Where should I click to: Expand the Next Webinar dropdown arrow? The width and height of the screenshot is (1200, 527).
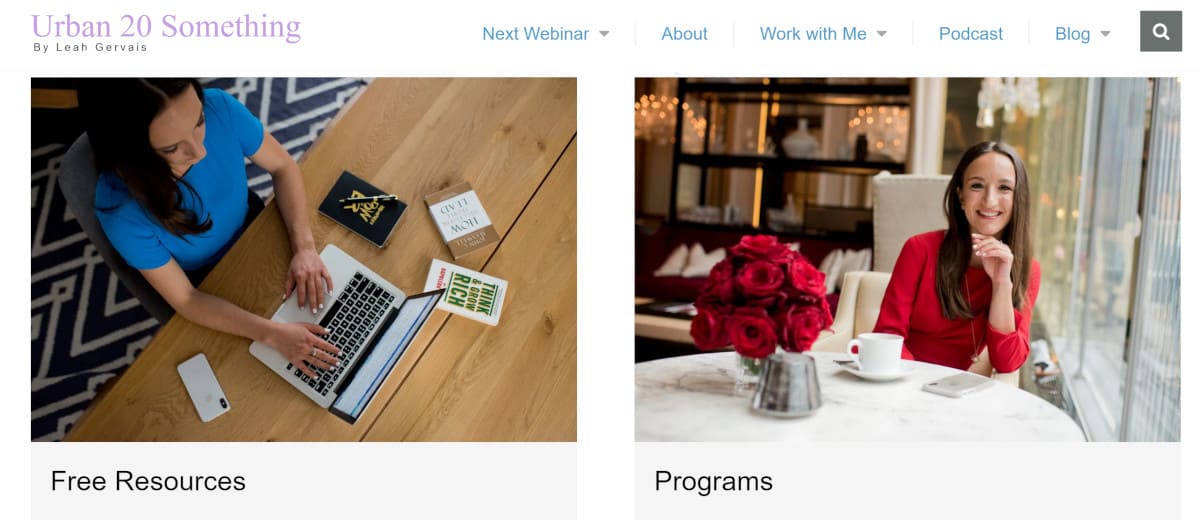pyautogui.click(x=604, y=34)
